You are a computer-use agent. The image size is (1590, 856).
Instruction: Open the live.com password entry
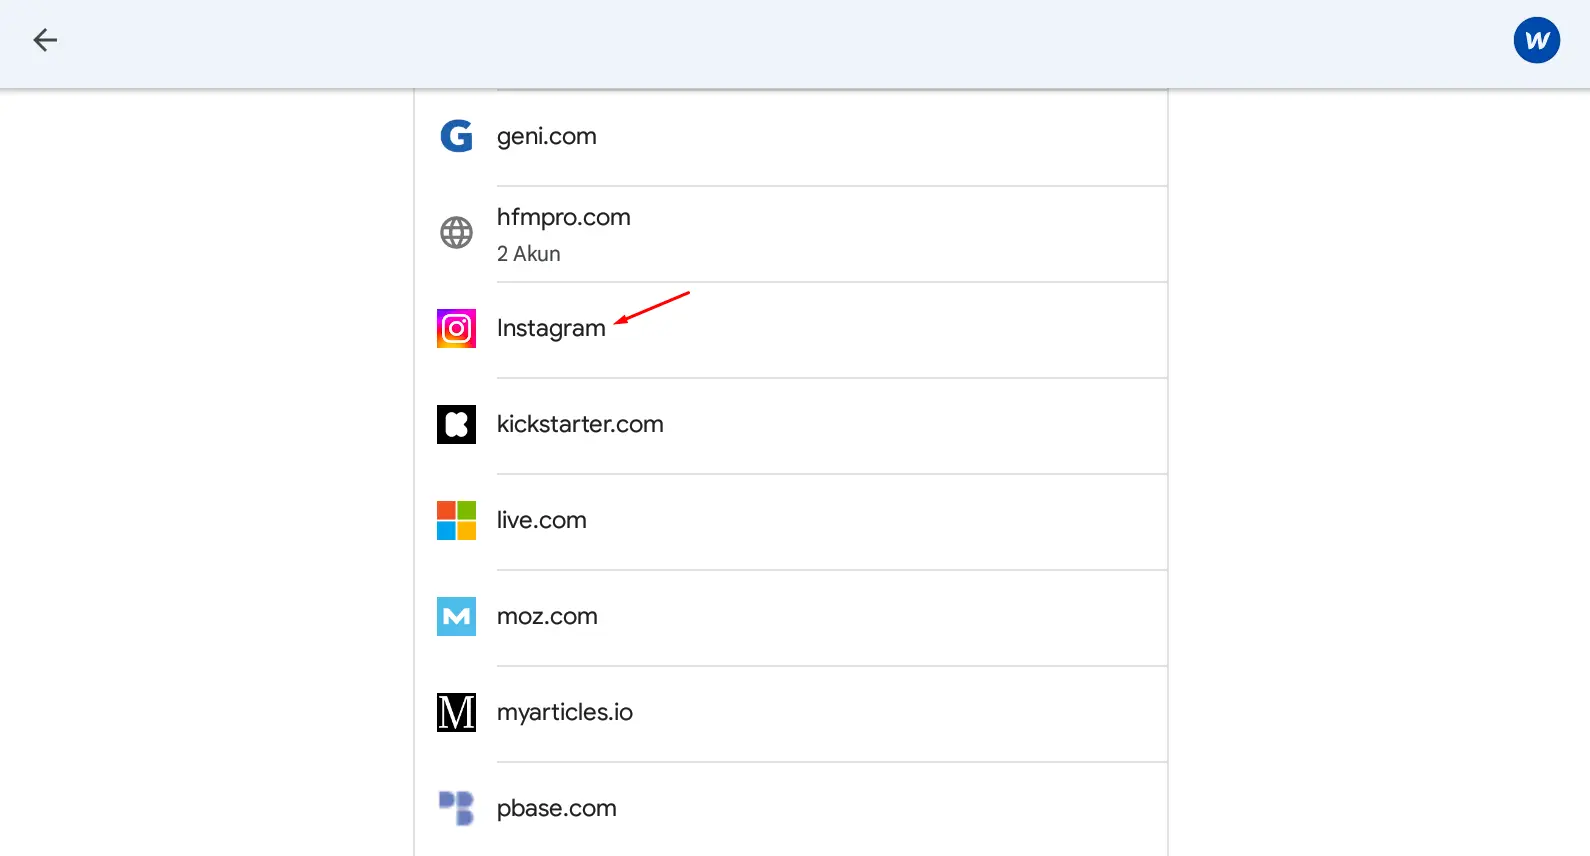(x=791, y=522)
